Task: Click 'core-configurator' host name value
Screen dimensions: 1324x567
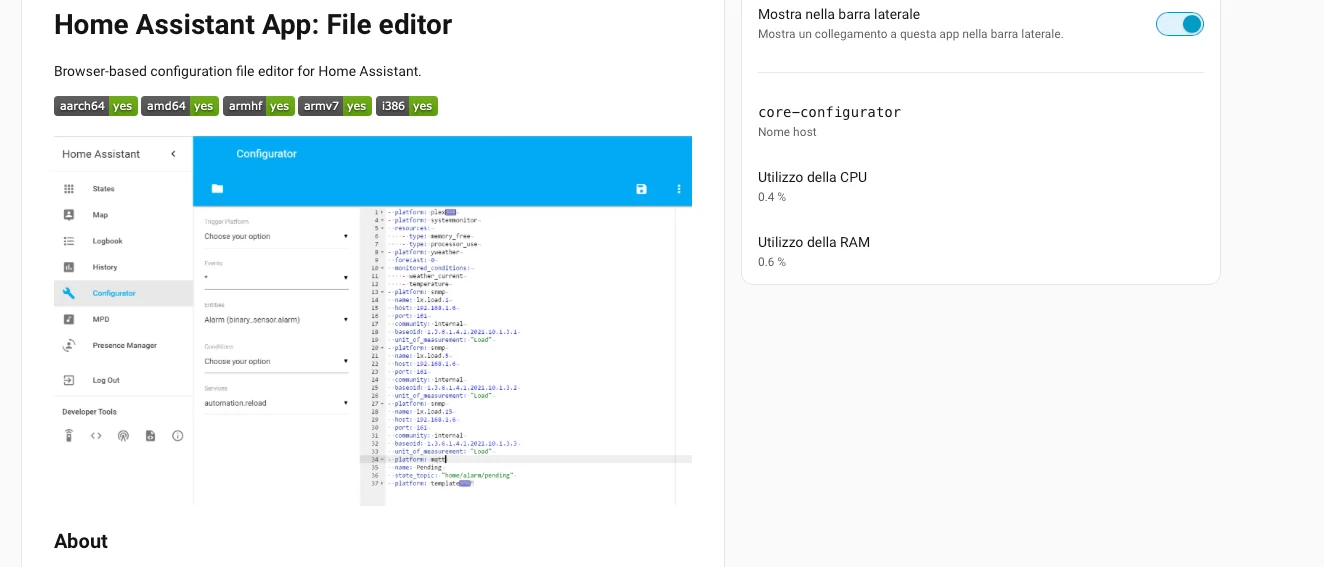Action: pos(829,112)
